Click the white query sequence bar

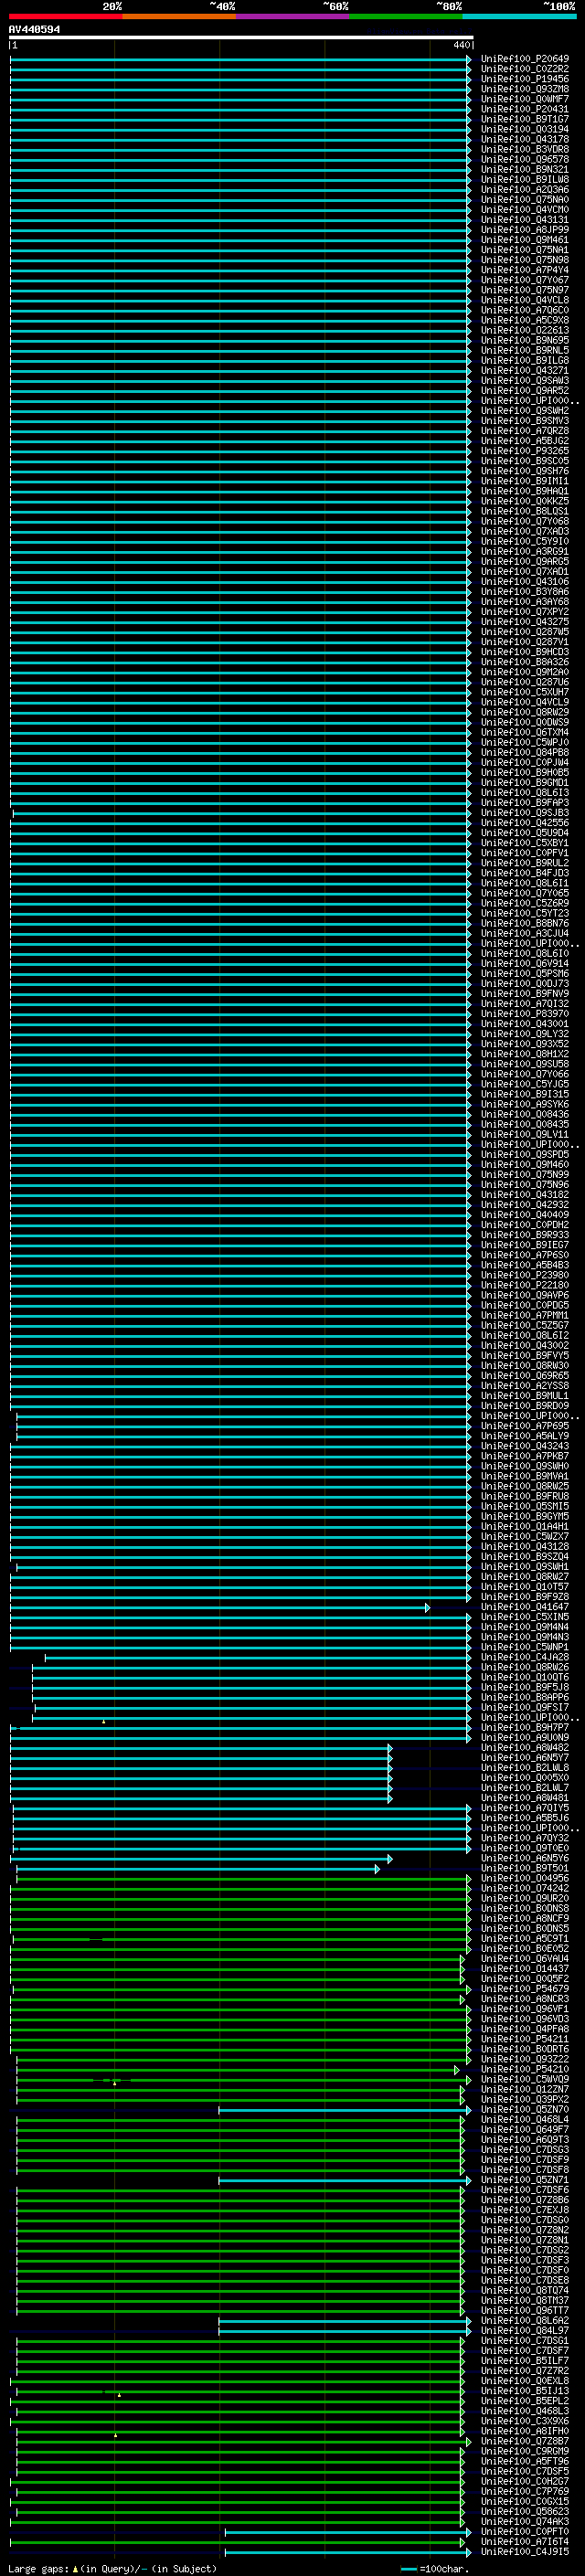241,37
